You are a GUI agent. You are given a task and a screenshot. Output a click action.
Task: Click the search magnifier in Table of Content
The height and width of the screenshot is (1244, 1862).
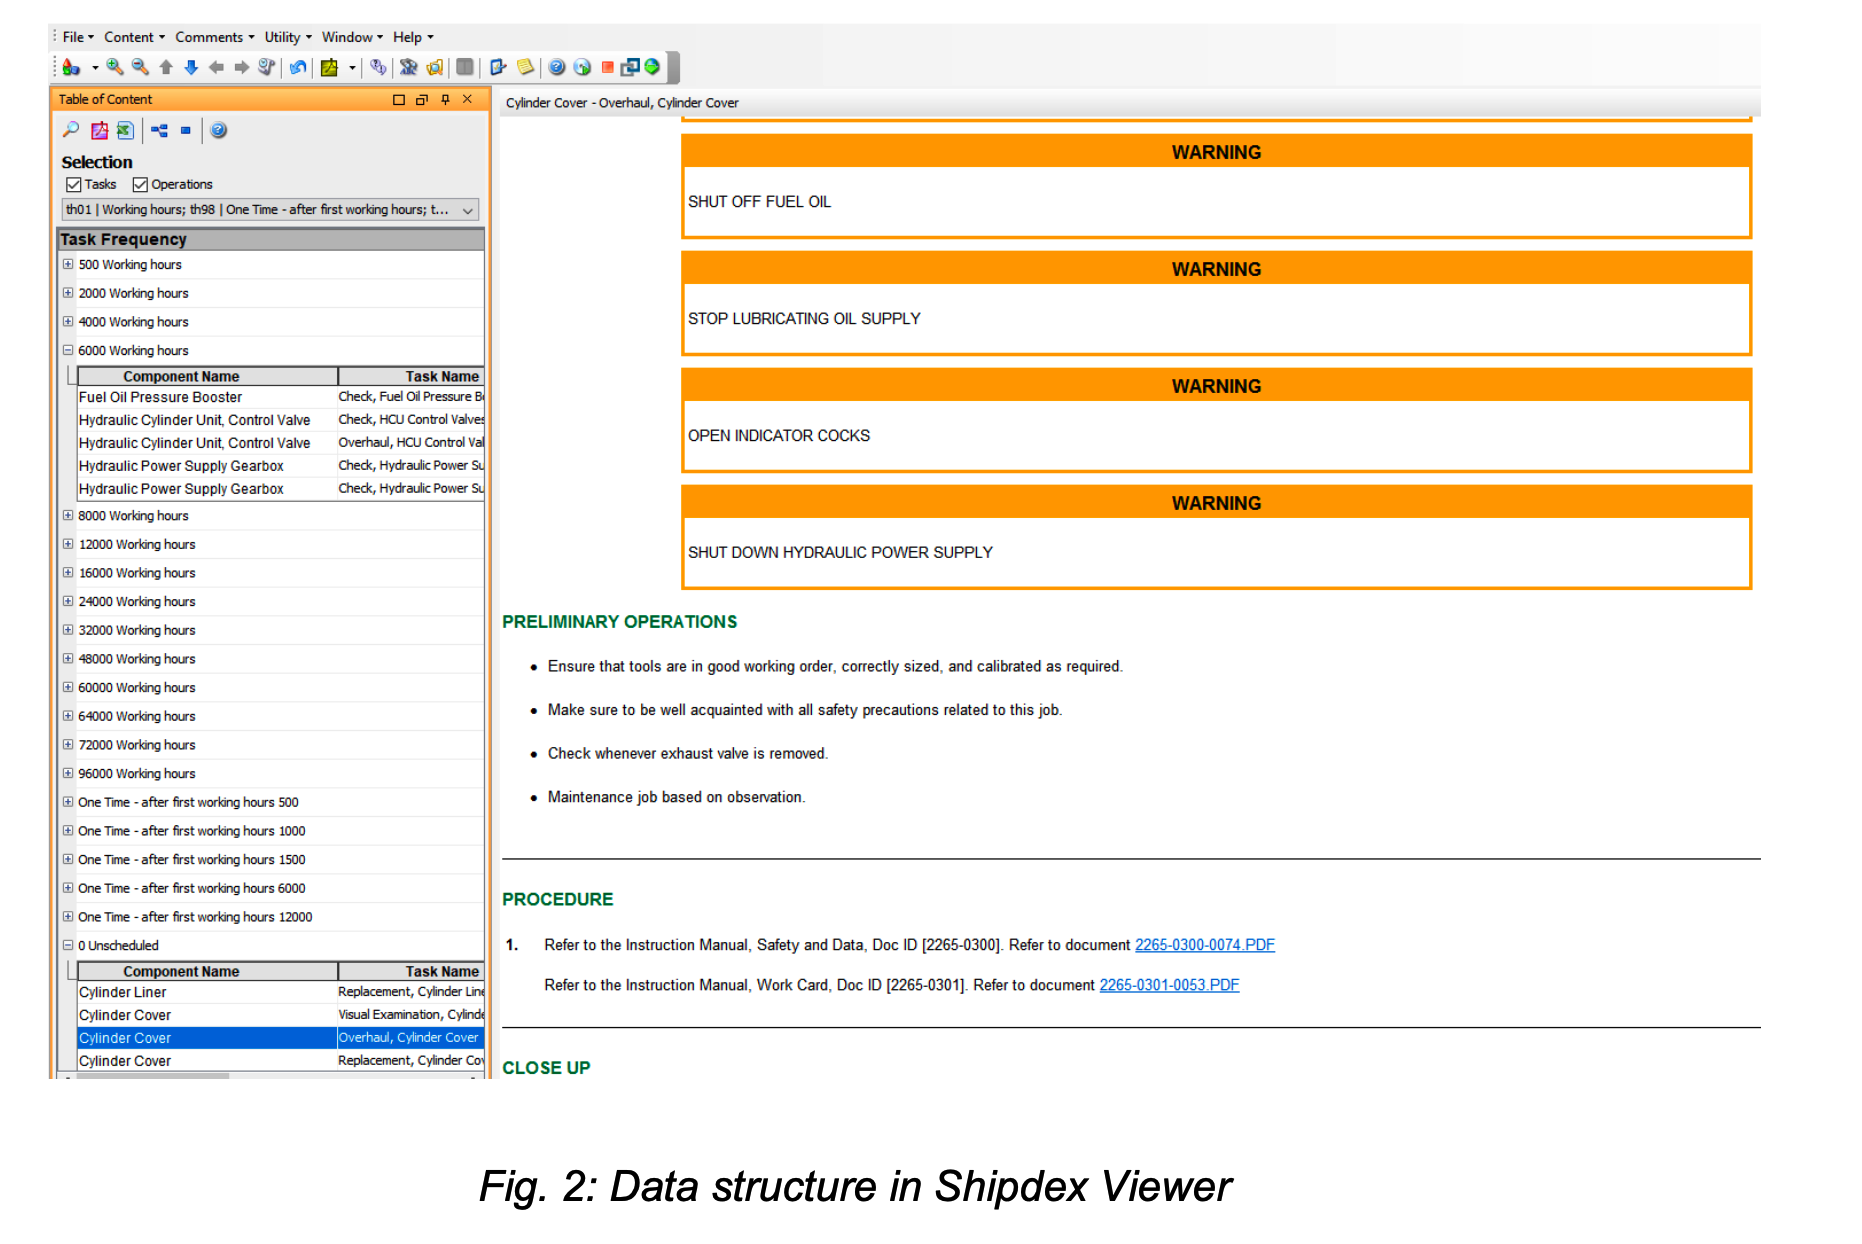point(71,130)
